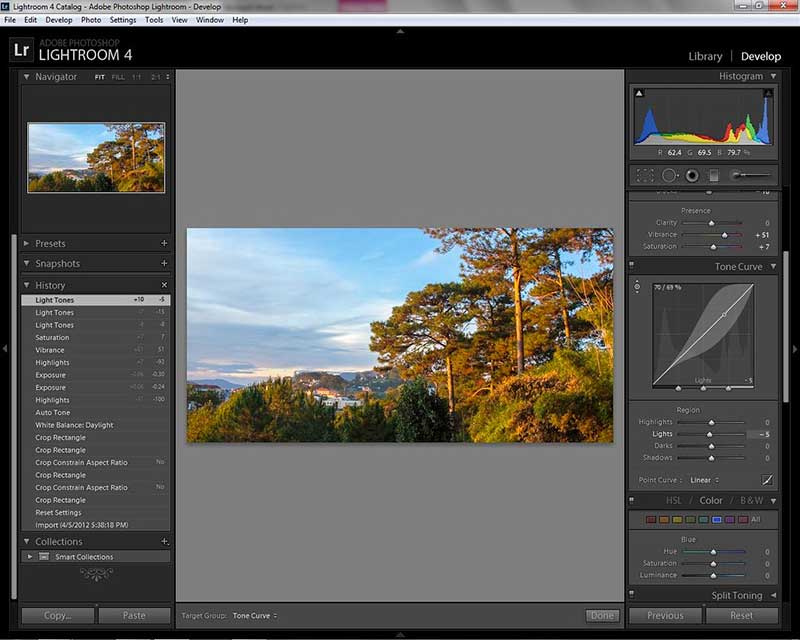Click the Lights region slider handle
Viewport: 800px width, 640px height.
pos(709,434)
